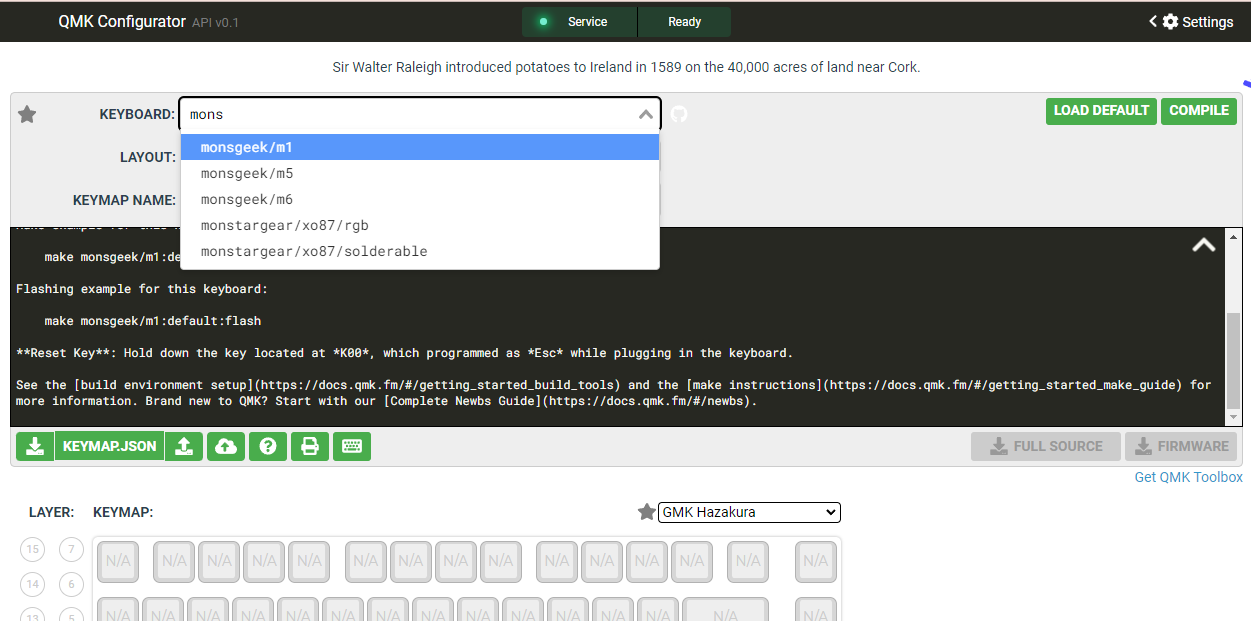Select layer 6 circle
The image size is (1251, 621).
point(71,584)
